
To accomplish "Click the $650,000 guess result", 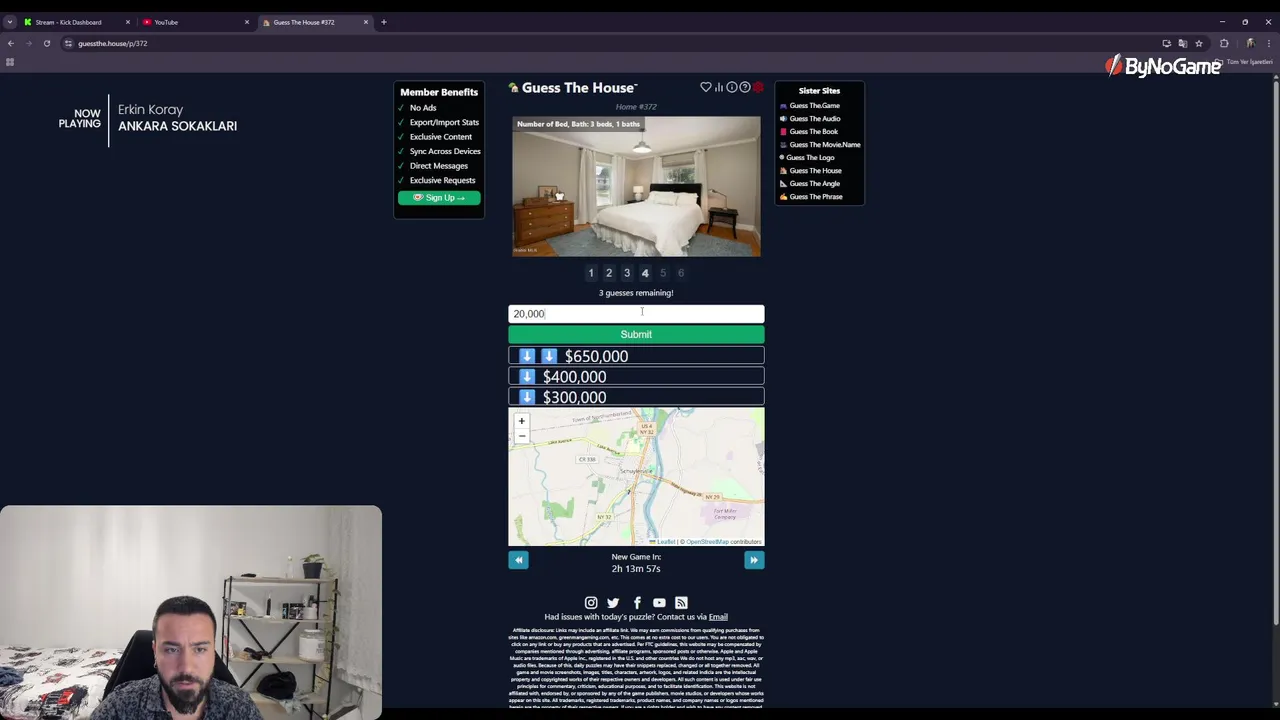I will pos(636,356).
